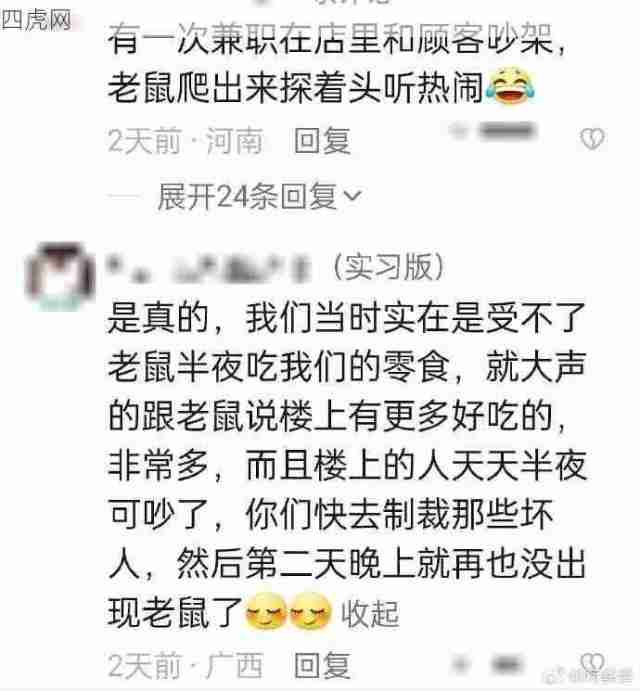This screenshot has height=691, width=640.
Task: Tap the crying-laughing emoji after 听热闹
Action: pos(511,85)
